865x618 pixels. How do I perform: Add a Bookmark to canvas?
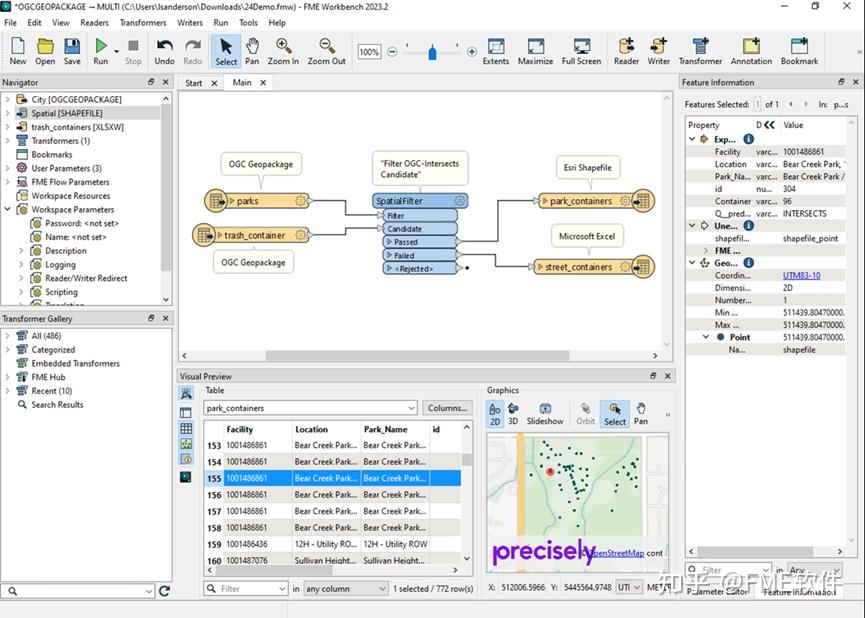click(x=799, y=51)
